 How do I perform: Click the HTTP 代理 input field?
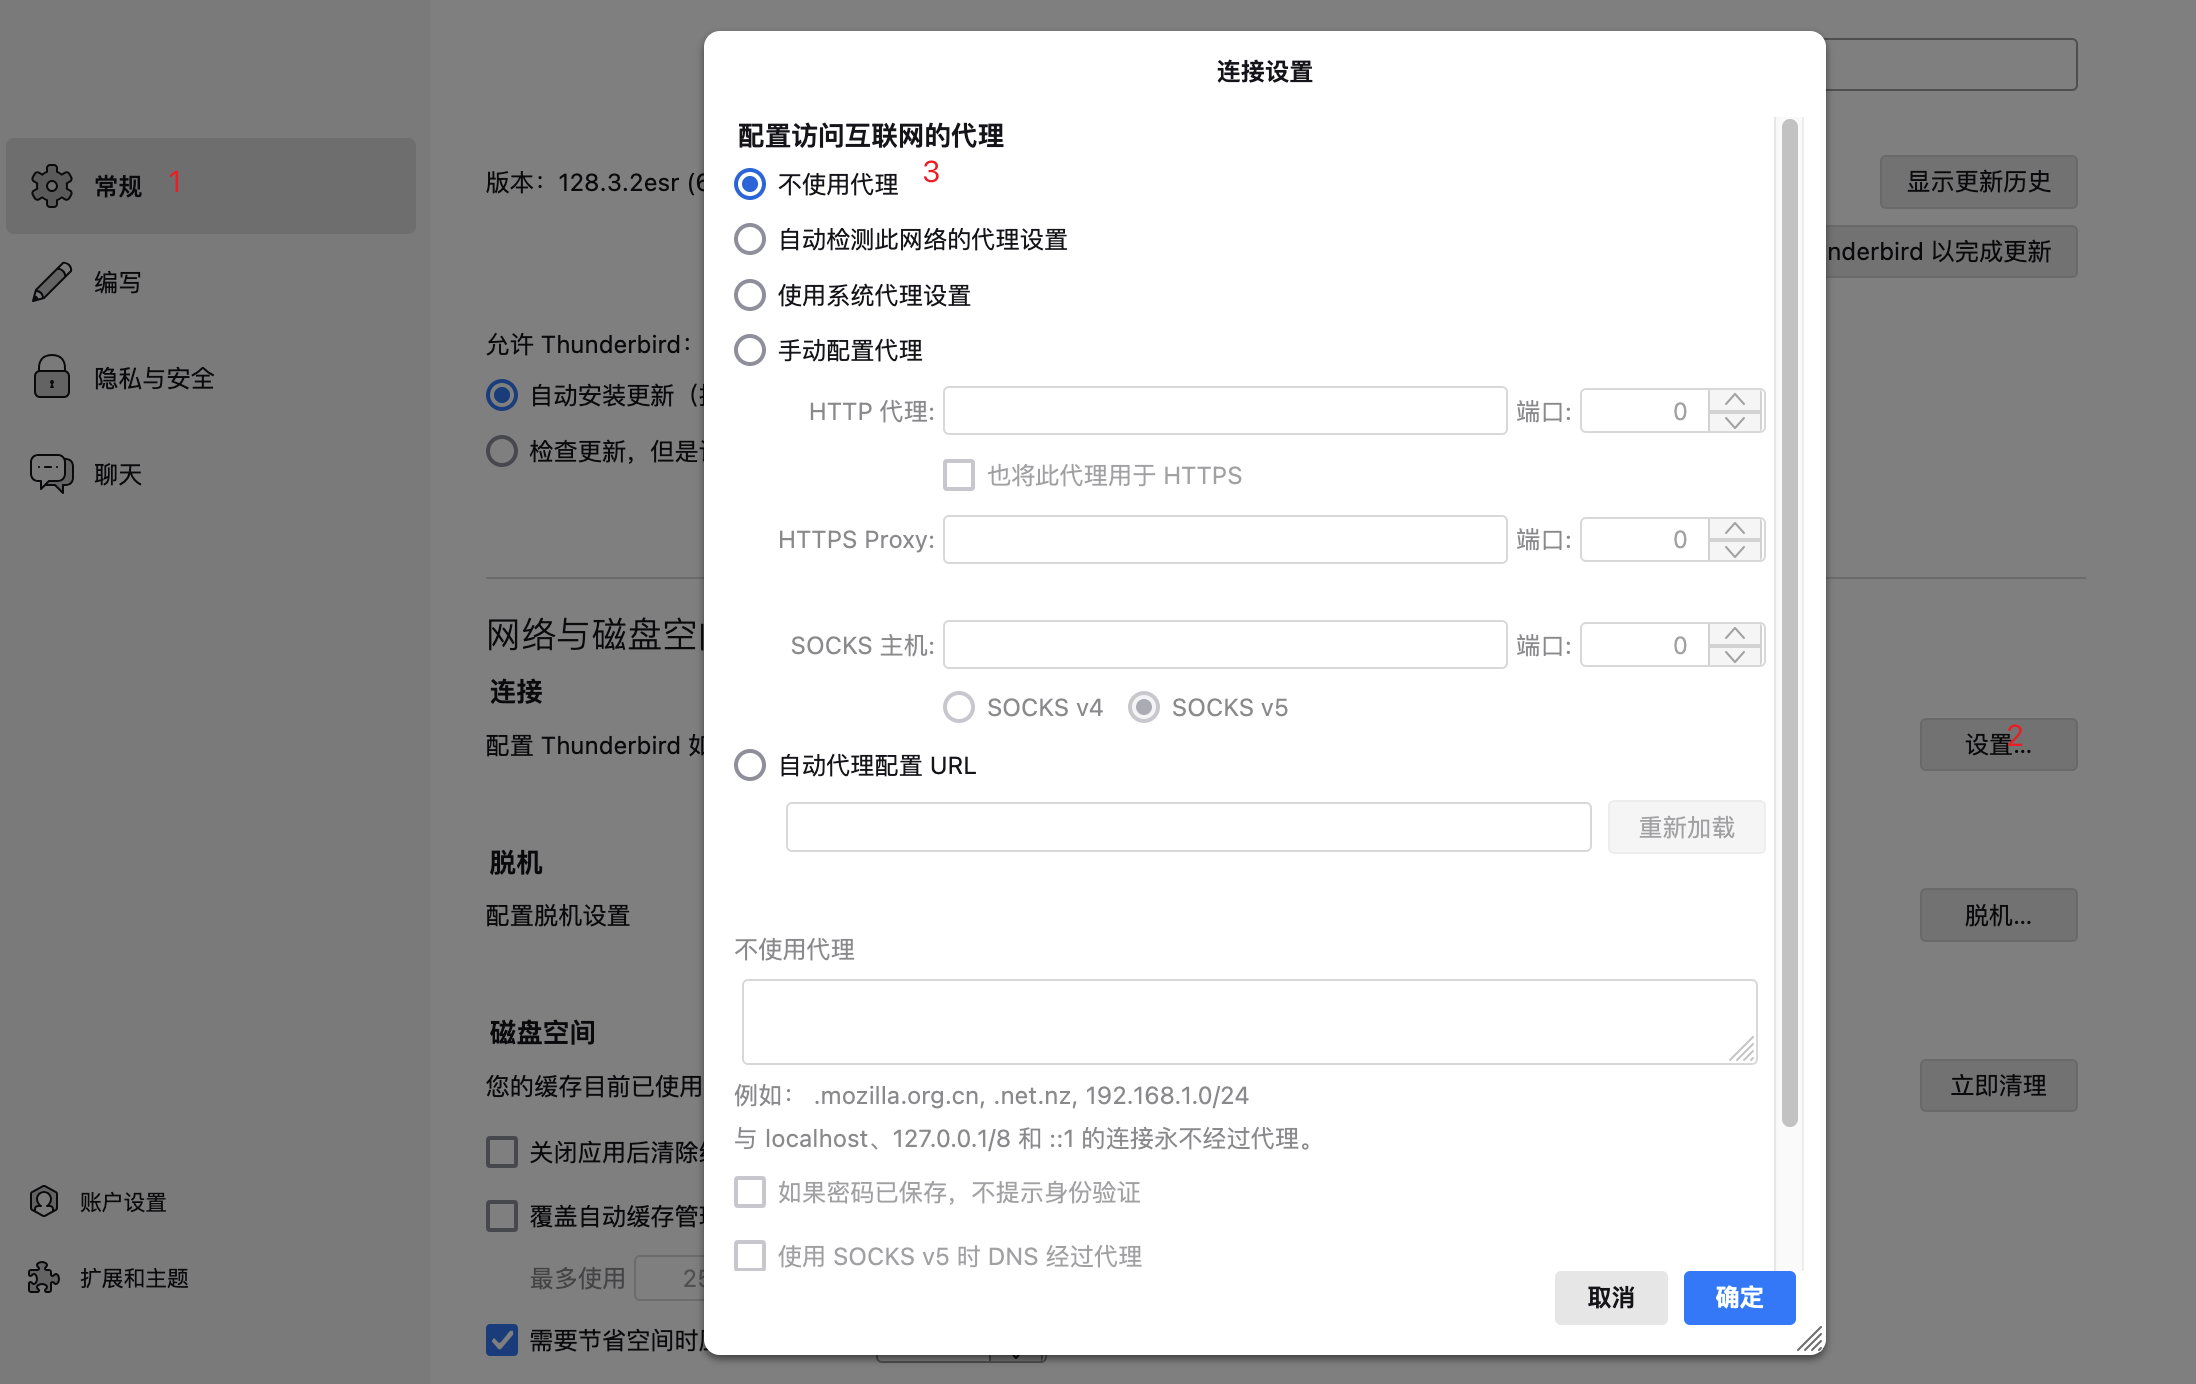click(x=1223, y=410)
